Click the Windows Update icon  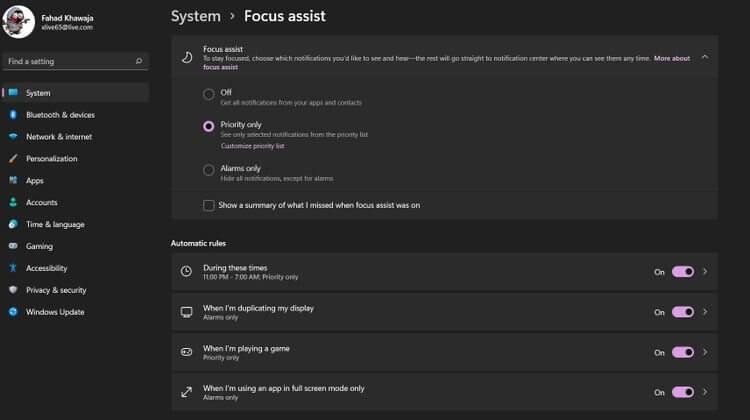click(x=13, y=312)
